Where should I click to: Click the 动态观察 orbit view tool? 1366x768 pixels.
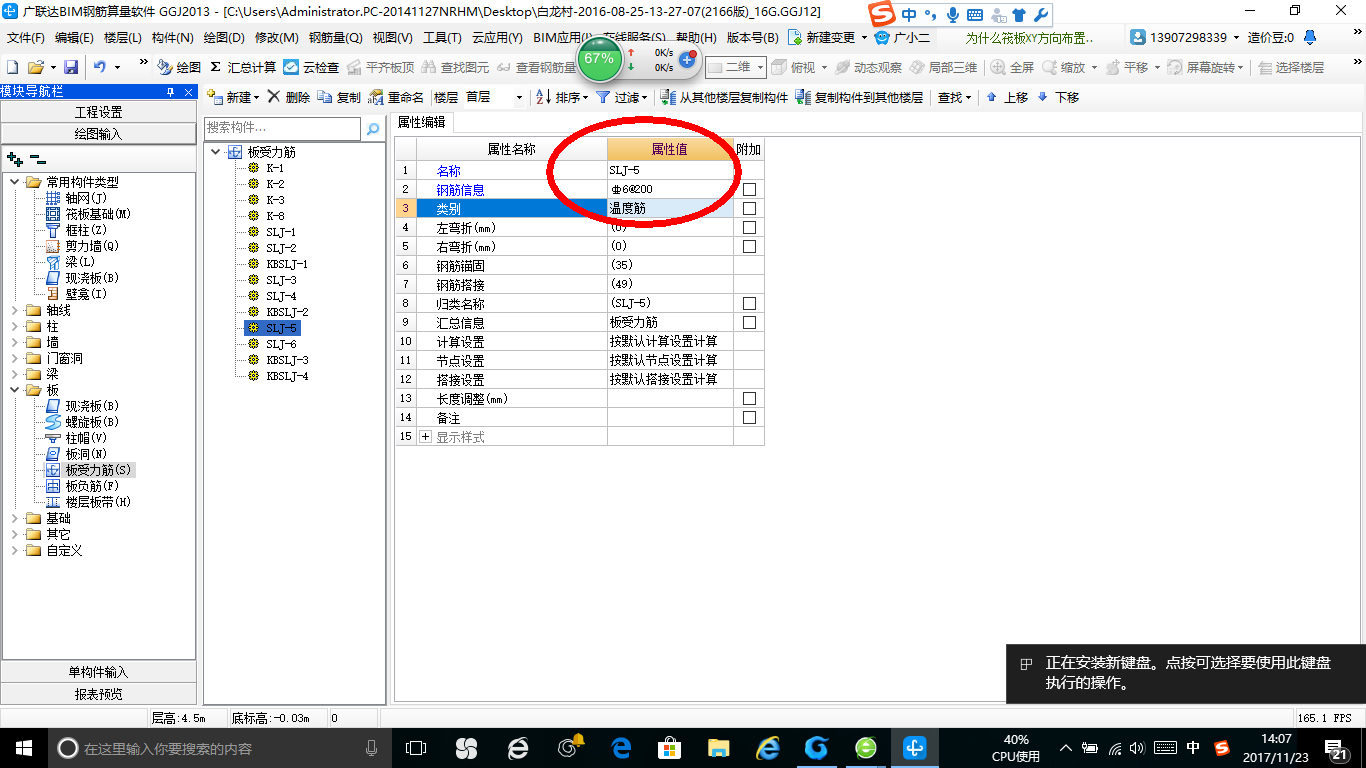click(x=868, y=67)
